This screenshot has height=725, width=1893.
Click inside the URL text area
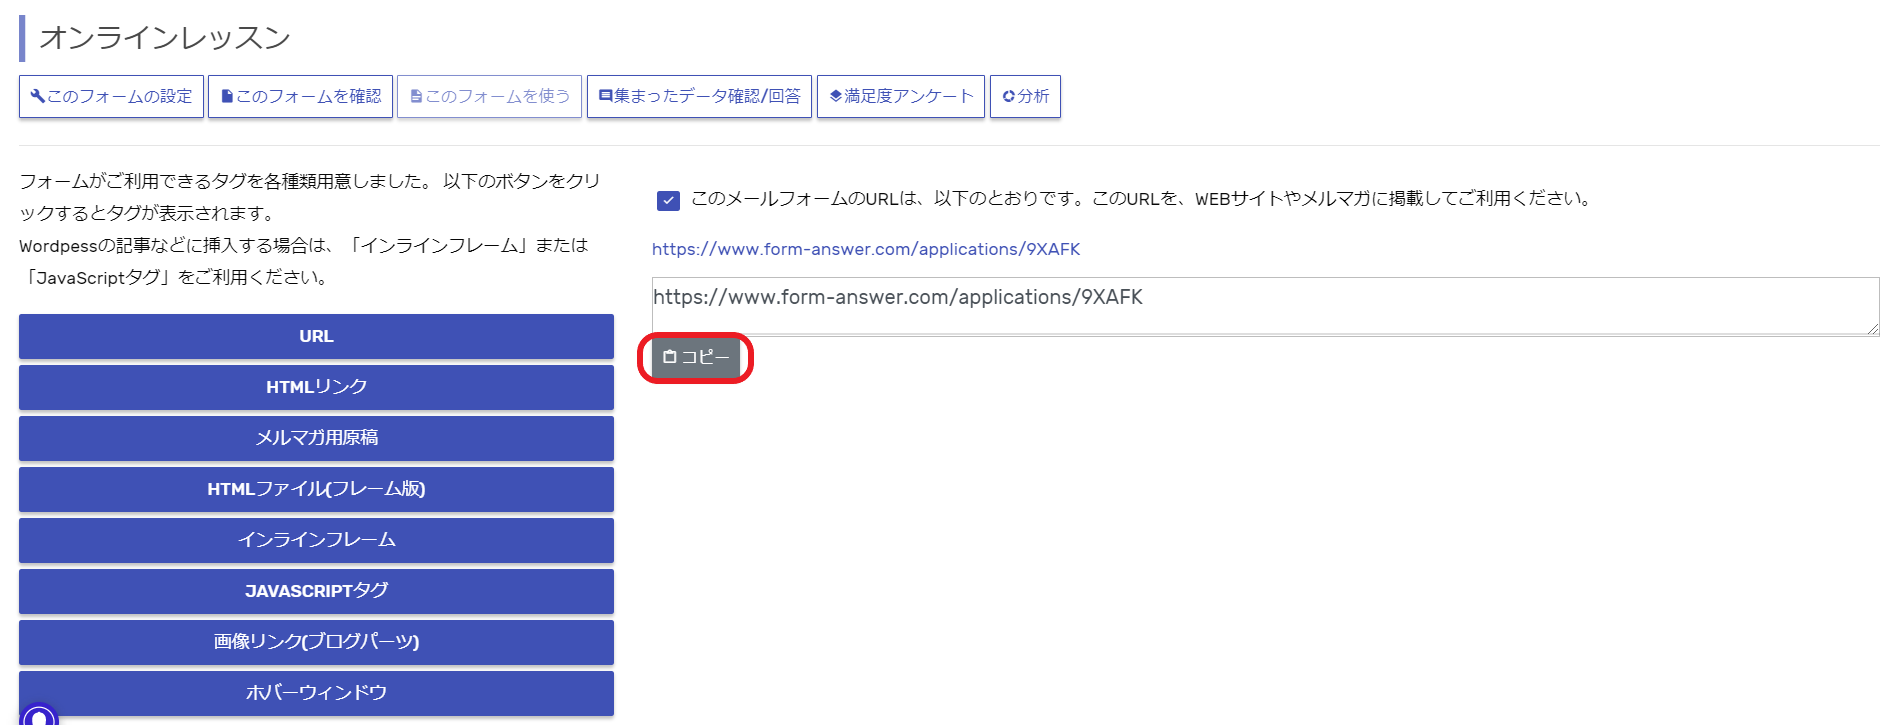1265,306
